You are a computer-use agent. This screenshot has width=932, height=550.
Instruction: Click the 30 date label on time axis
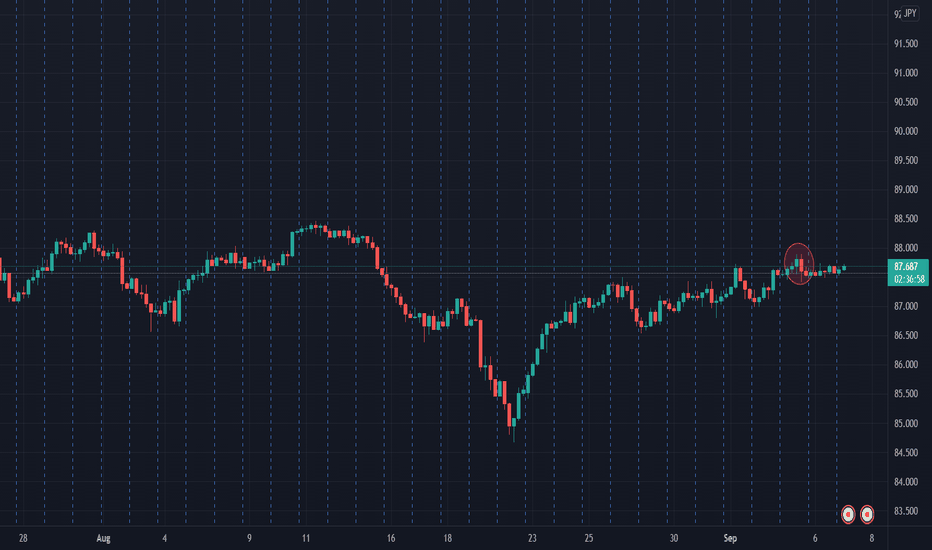(x=673, y=538)
